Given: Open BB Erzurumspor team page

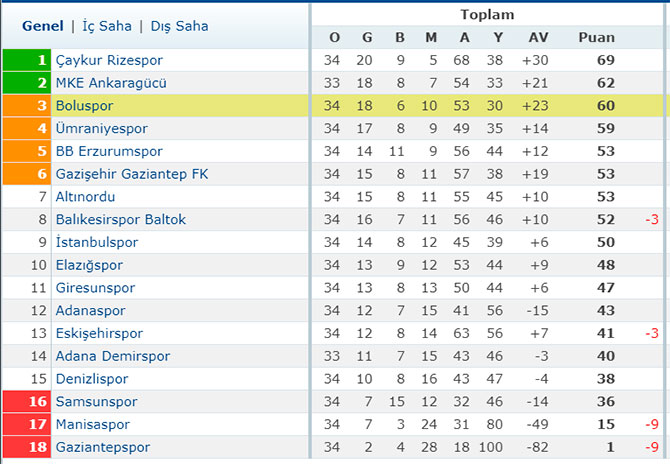Looking at the screenshot, I should point(109,151).
